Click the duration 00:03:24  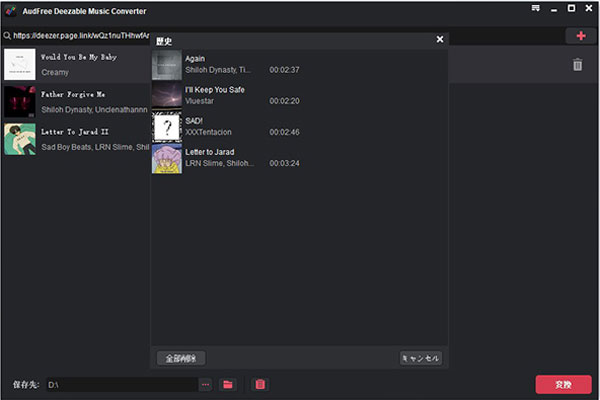click(x=284, y=163)
